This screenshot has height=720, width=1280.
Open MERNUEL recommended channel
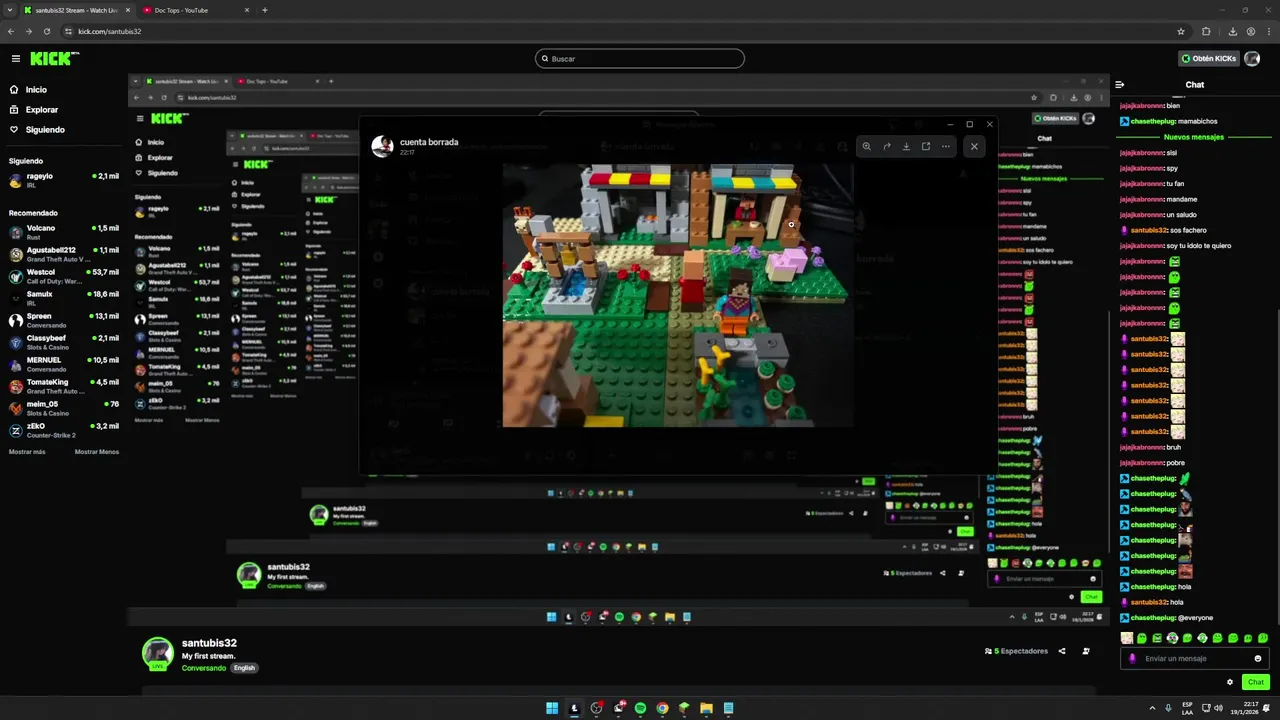click(64, 364)
